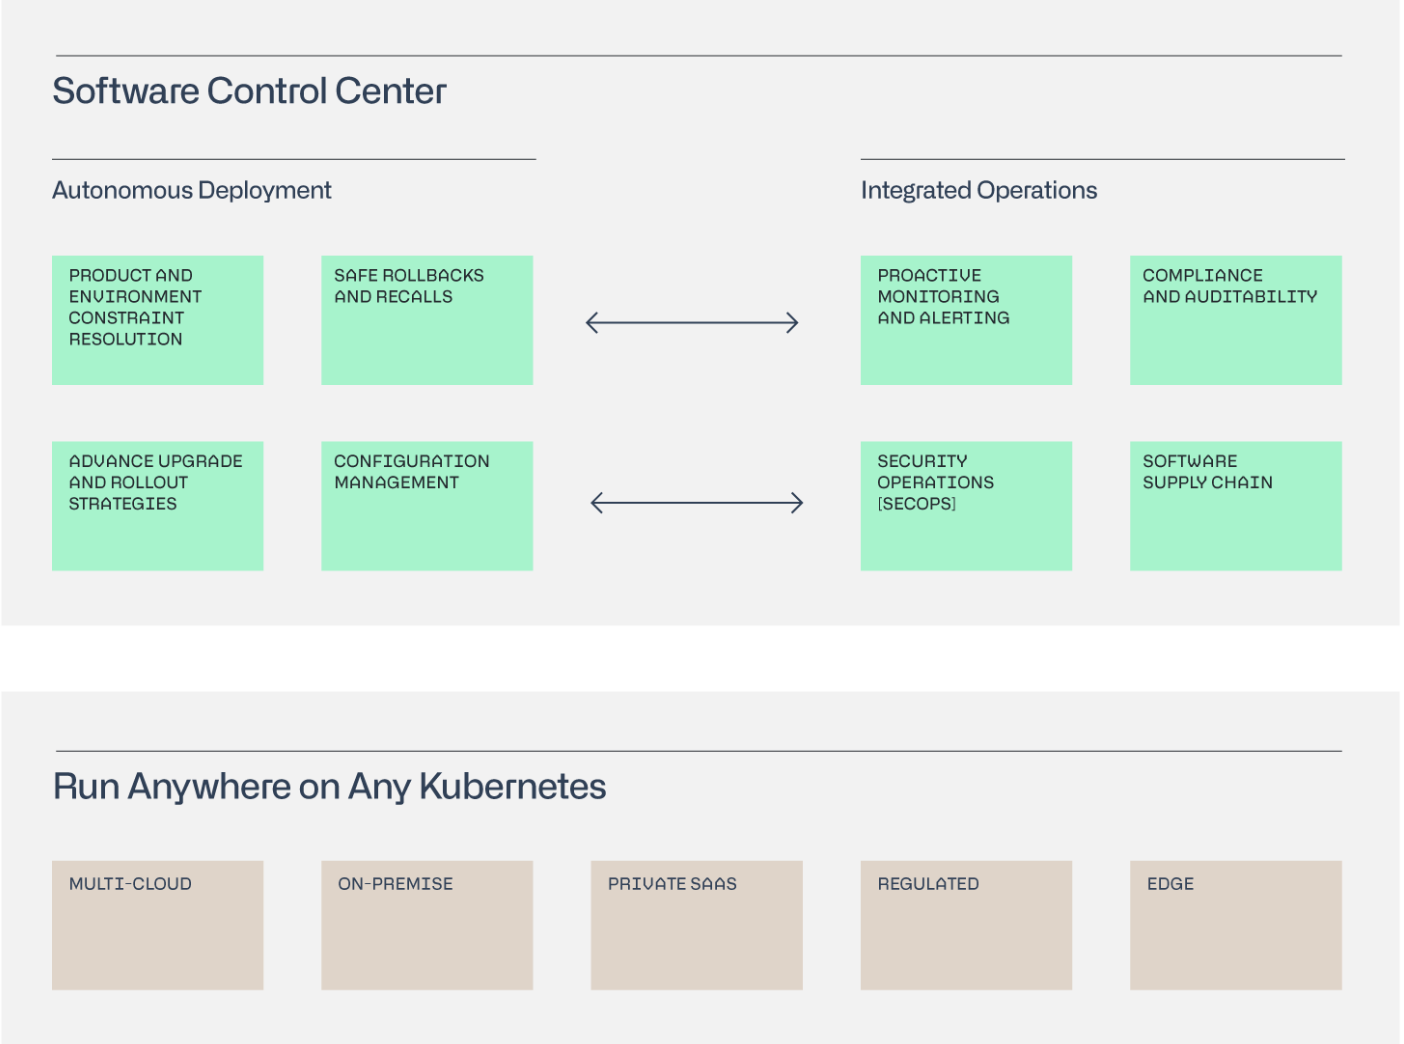
Task: Open the Software Supply Chain section
Action: coord(1235,505)
